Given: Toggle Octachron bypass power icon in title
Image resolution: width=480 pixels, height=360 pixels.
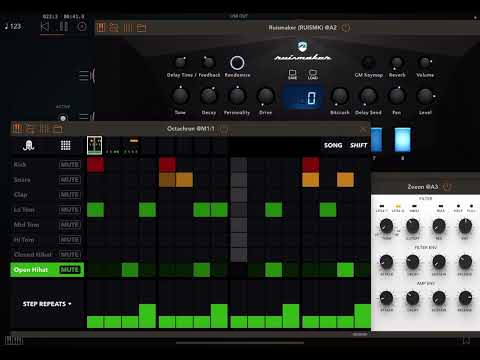Looking at the screenshot, I should click(224, 129).
